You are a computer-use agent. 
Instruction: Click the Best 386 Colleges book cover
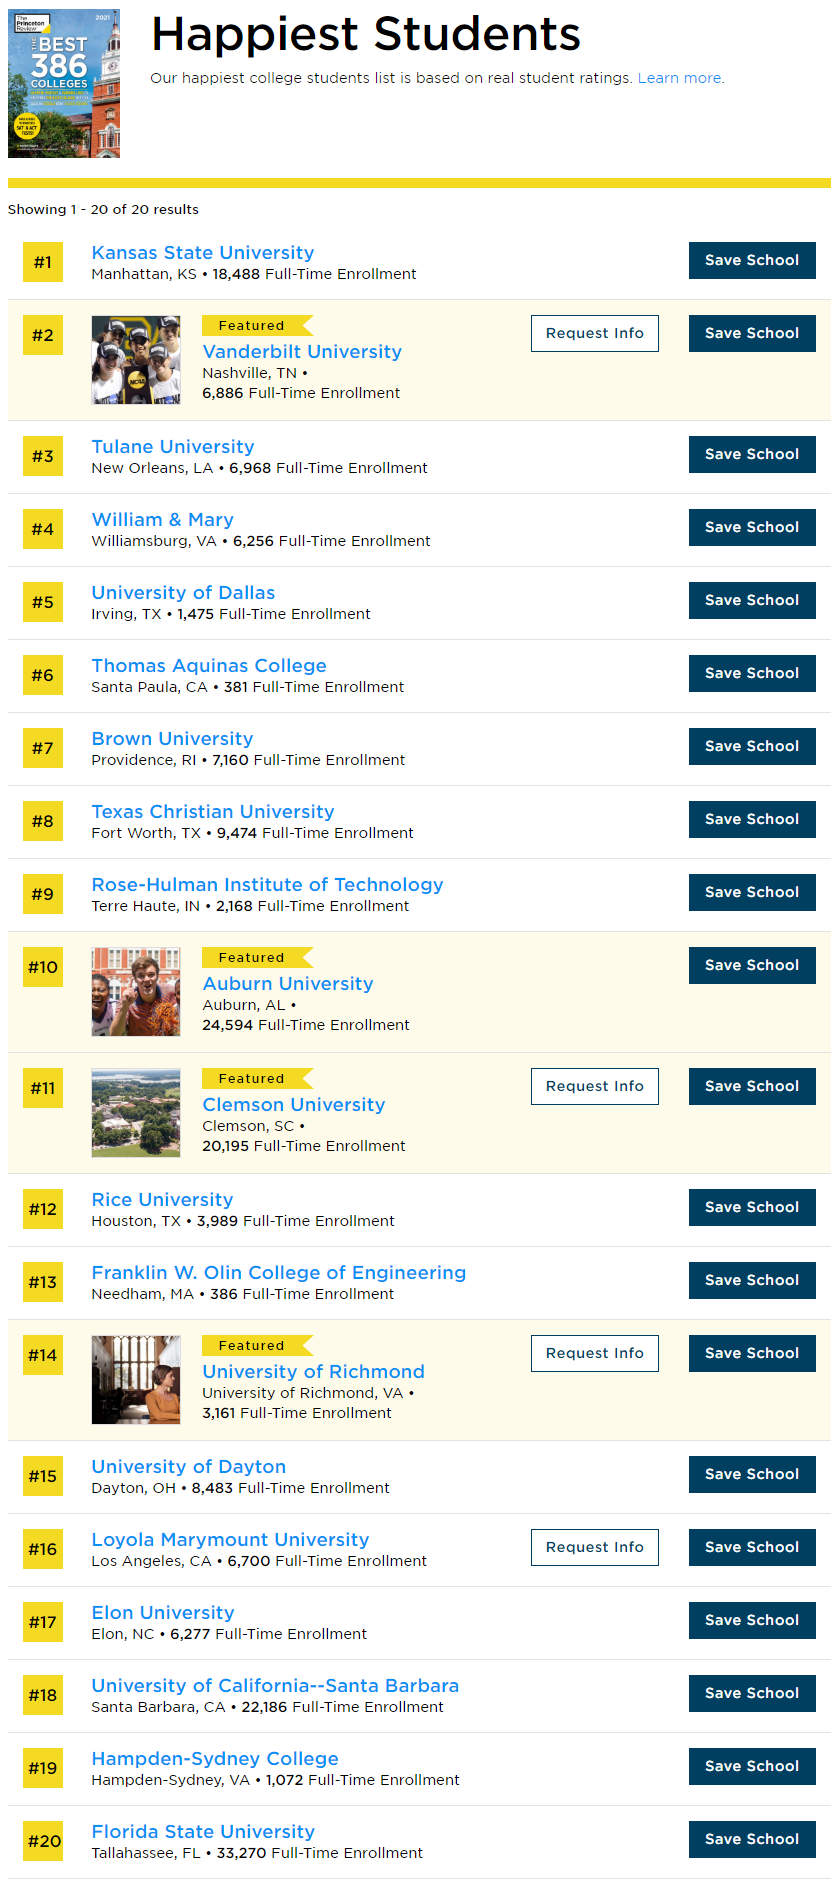click(64, 84)
